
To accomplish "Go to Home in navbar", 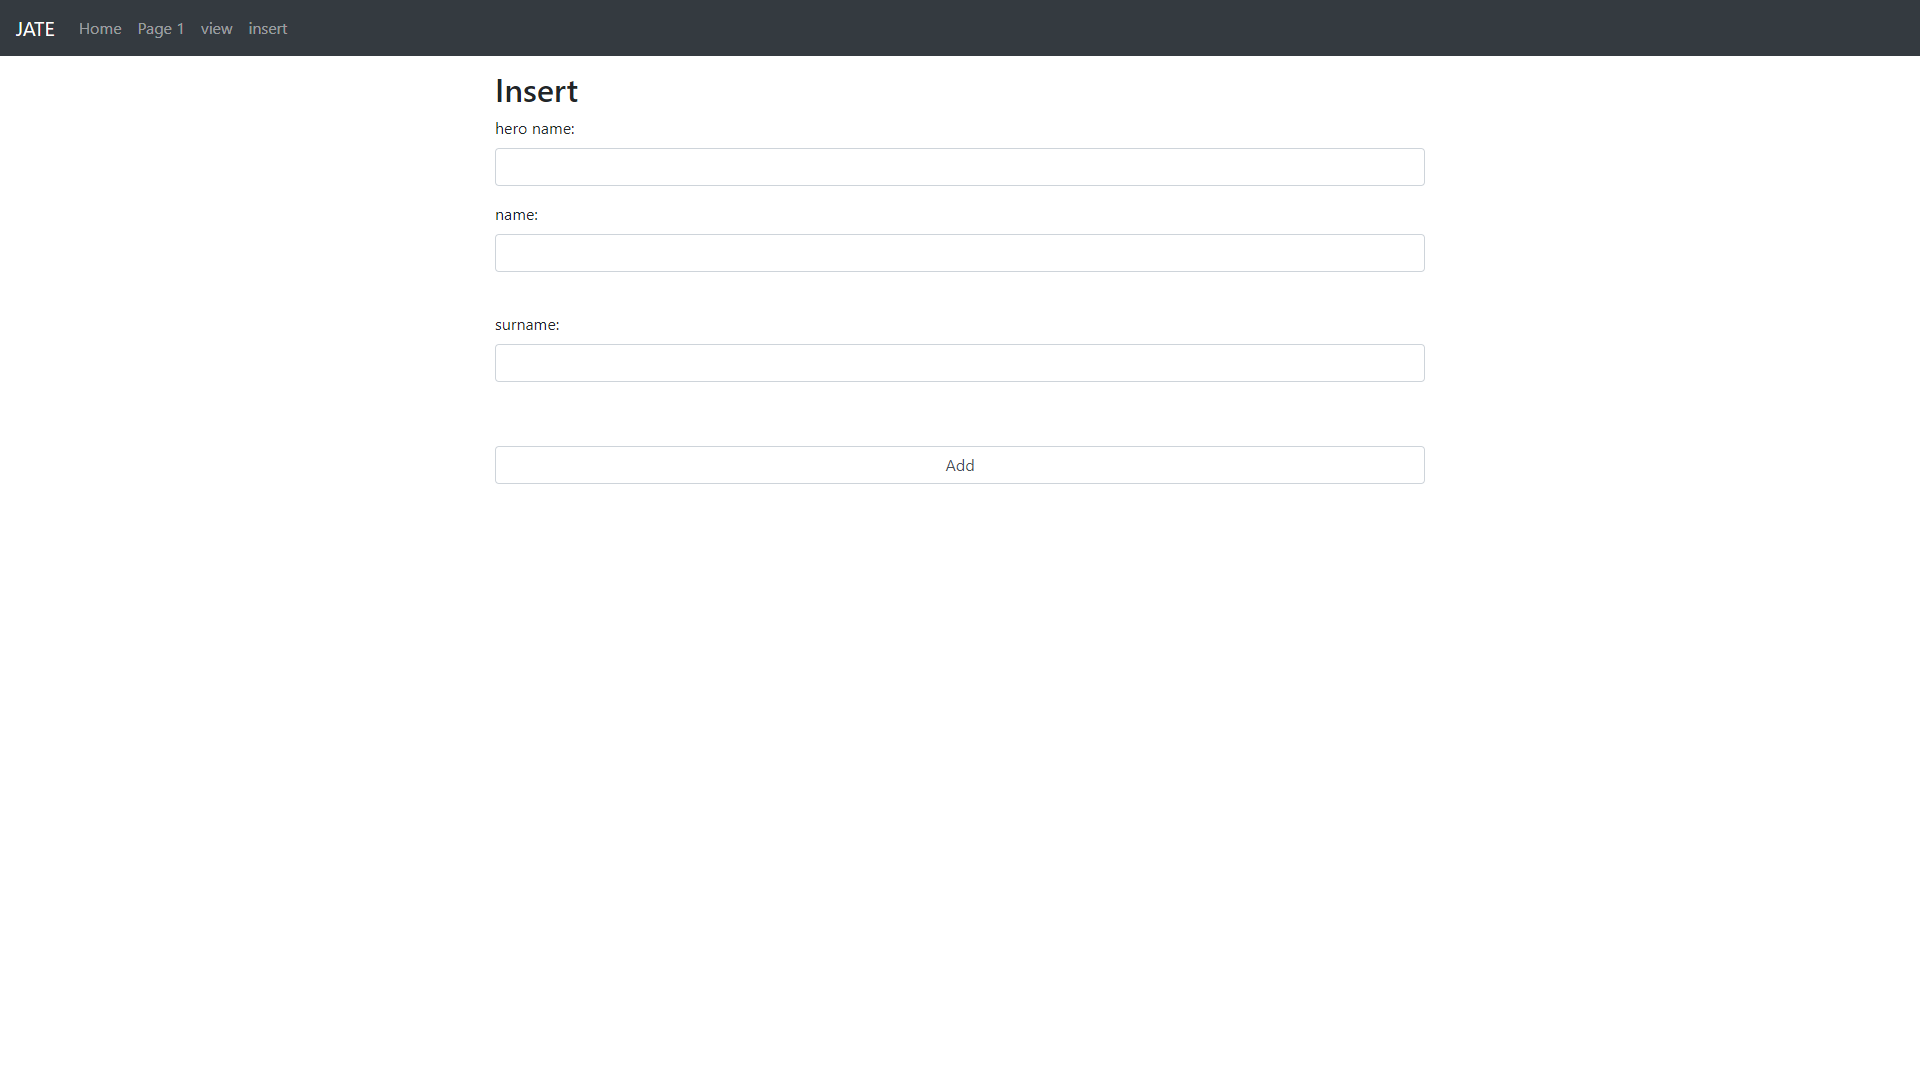I will tap(100, 29).
